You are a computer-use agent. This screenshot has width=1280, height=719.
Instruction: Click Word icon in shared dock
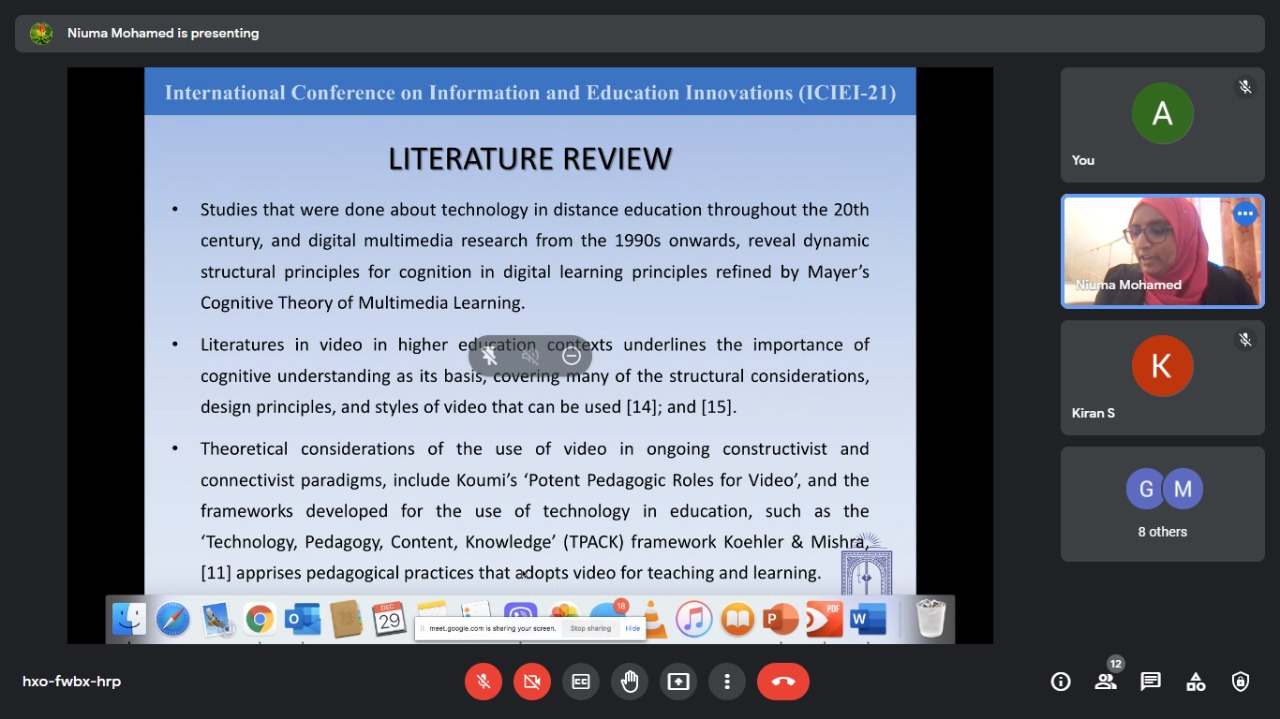pyautogui.click(x=867, y=619)
